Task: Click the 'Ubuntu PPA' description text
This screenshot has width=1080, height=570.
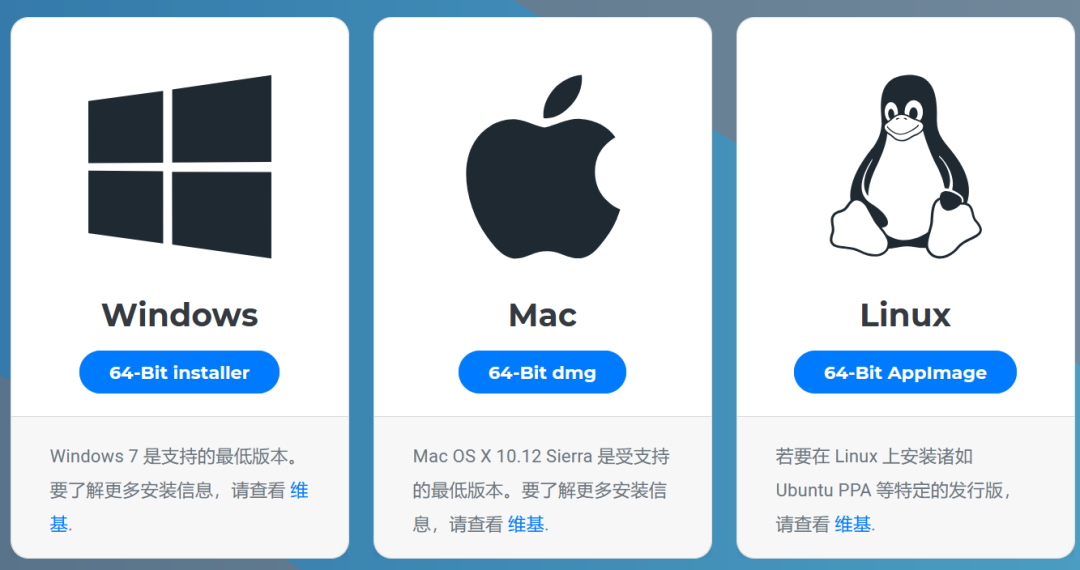Action: (x=823, y=490)
